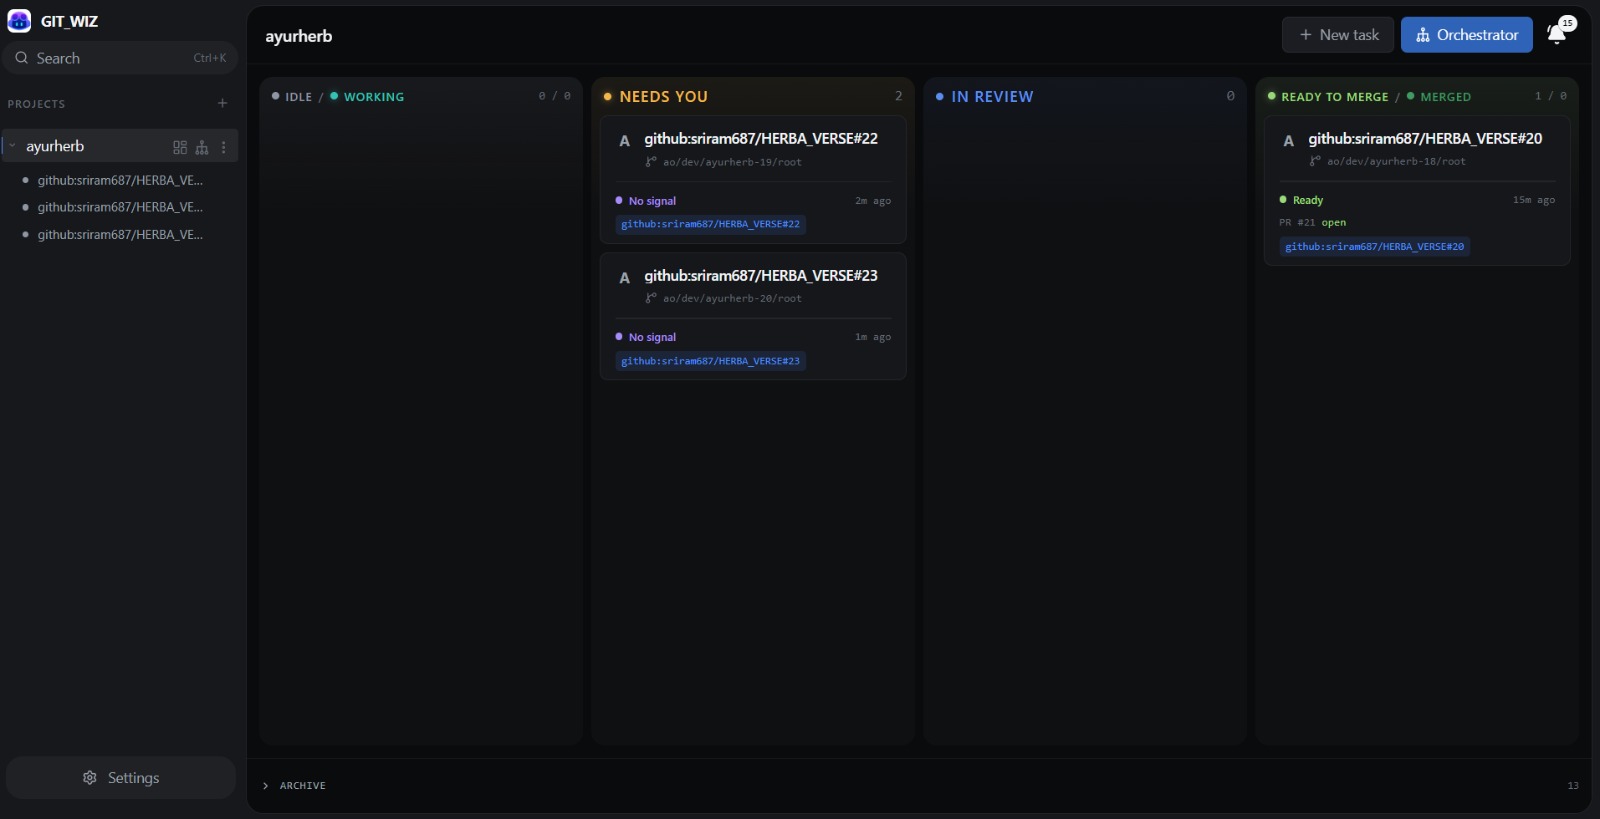
Task: Click the Orchestrator button
Action: (x=1467, y=35)
